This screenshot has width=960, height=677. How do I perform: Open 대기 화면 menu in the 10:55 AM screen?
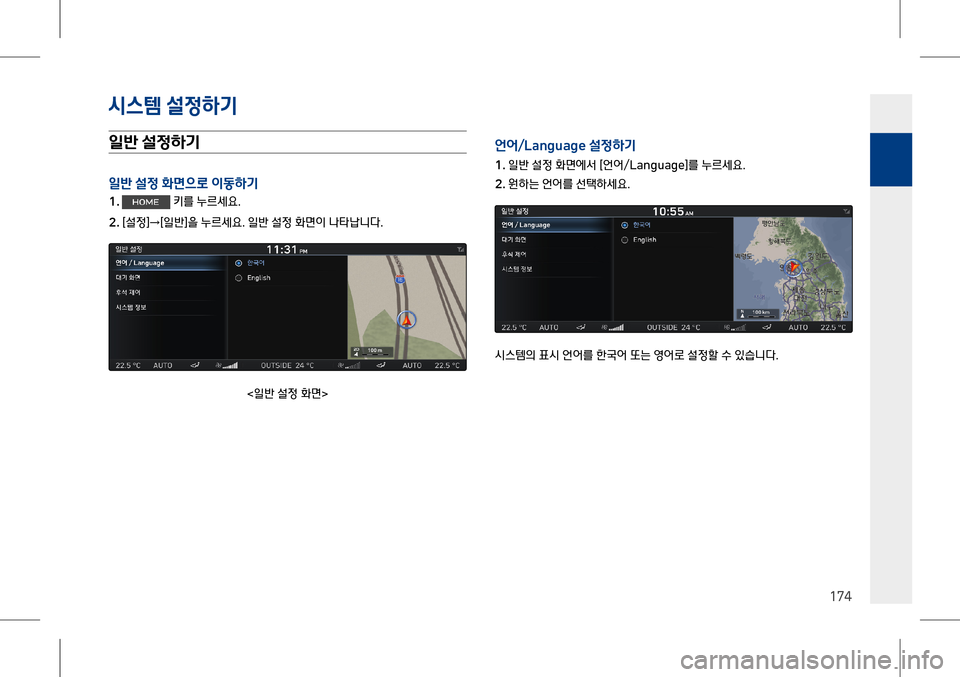point(554,240)
